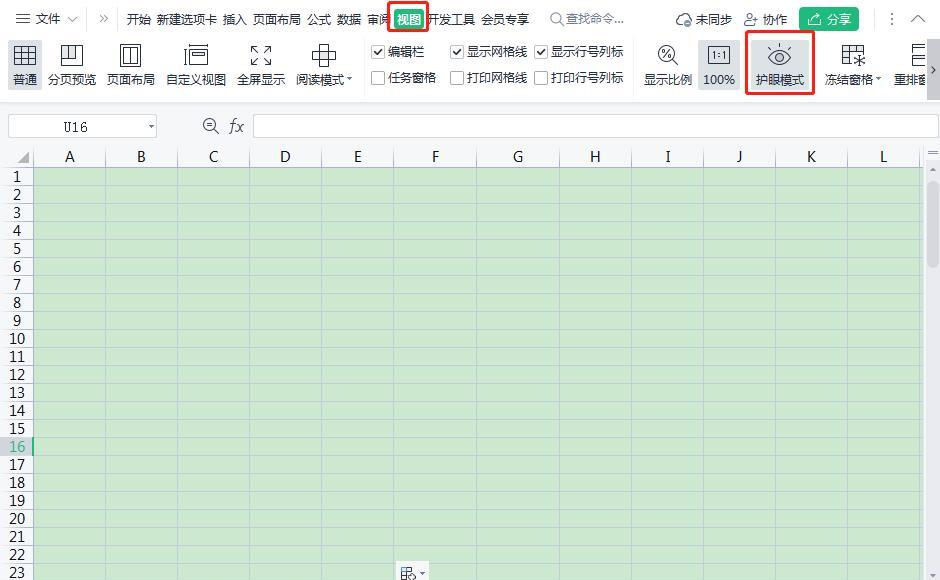
Task: Expand the 冻结窗格 freeze panes dropdown
Action: pyautogui.click(x=878, y=79)
